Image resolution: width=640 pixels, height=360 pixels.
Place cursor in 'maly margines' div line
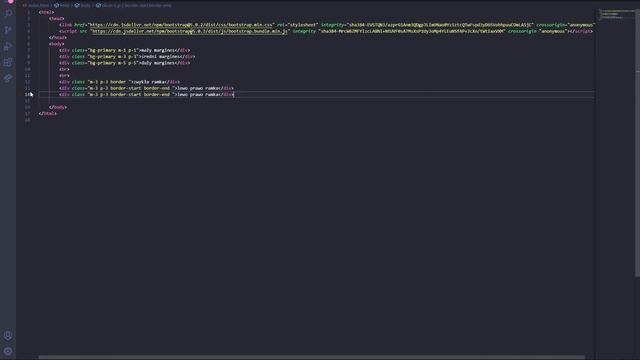point(124,50)
